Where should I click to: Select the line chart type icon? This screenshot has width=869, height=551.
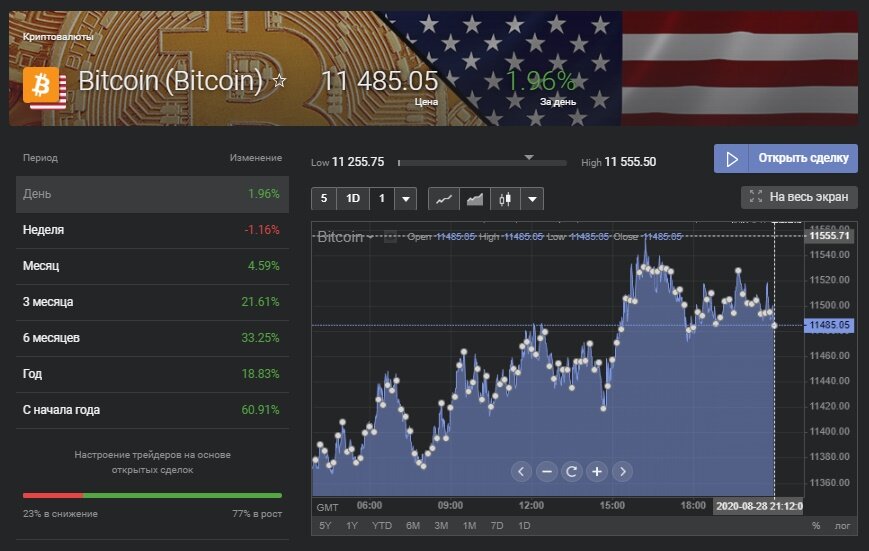(445, 198)
